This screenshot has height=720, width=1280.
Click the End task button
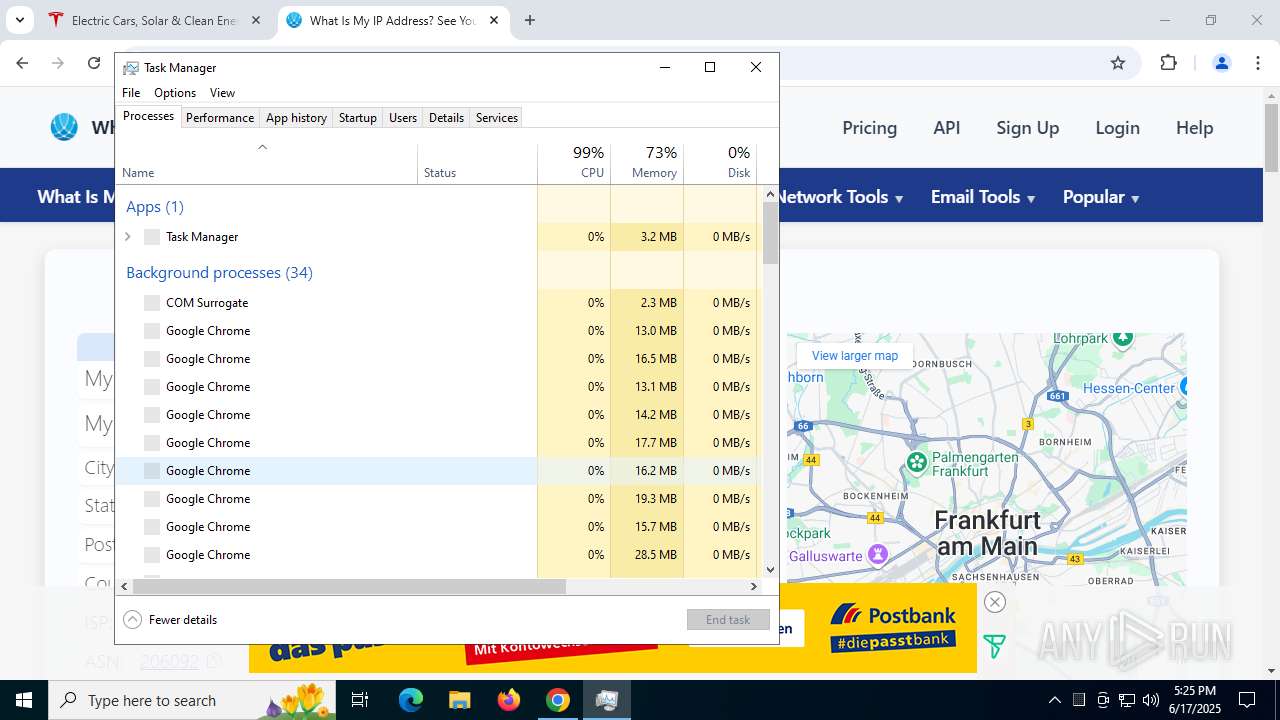(x=728, y=620)
